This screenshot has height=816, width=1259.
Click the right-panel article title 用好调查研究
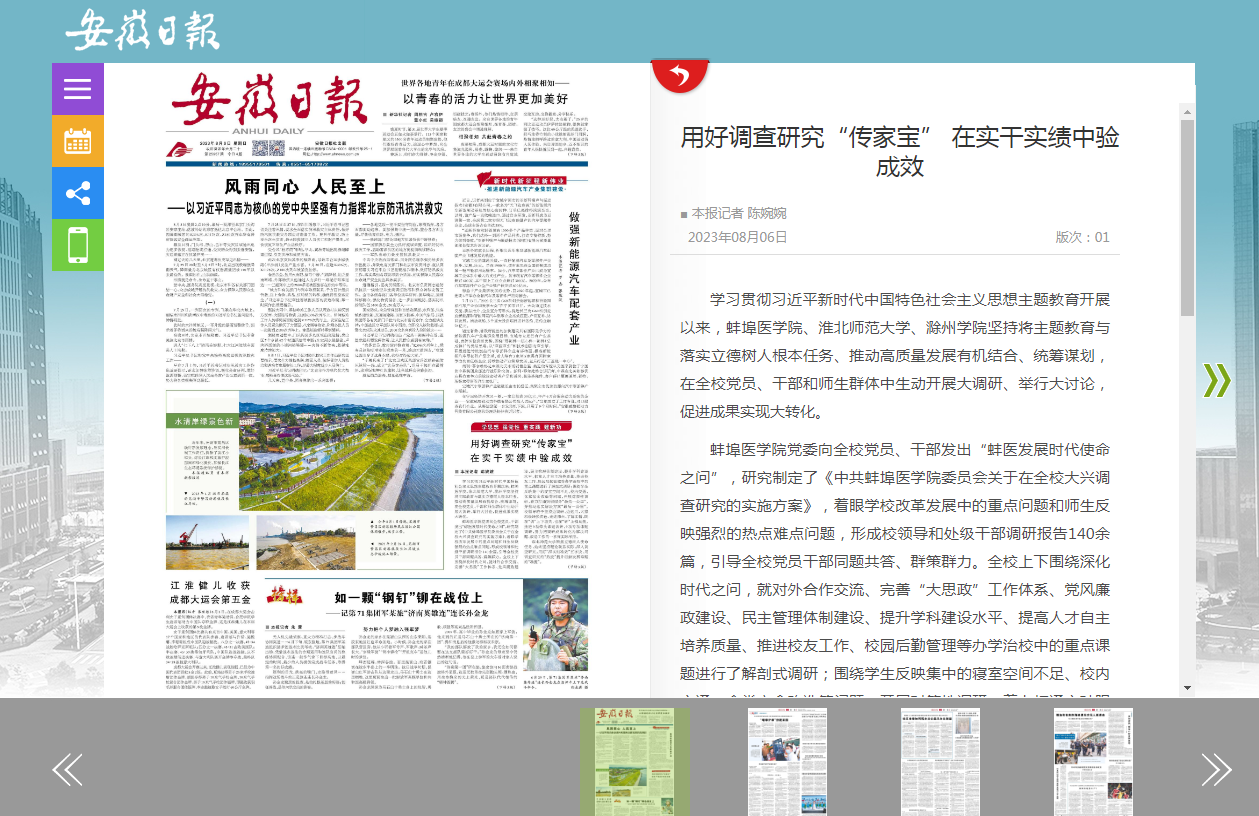click(900, 152)
